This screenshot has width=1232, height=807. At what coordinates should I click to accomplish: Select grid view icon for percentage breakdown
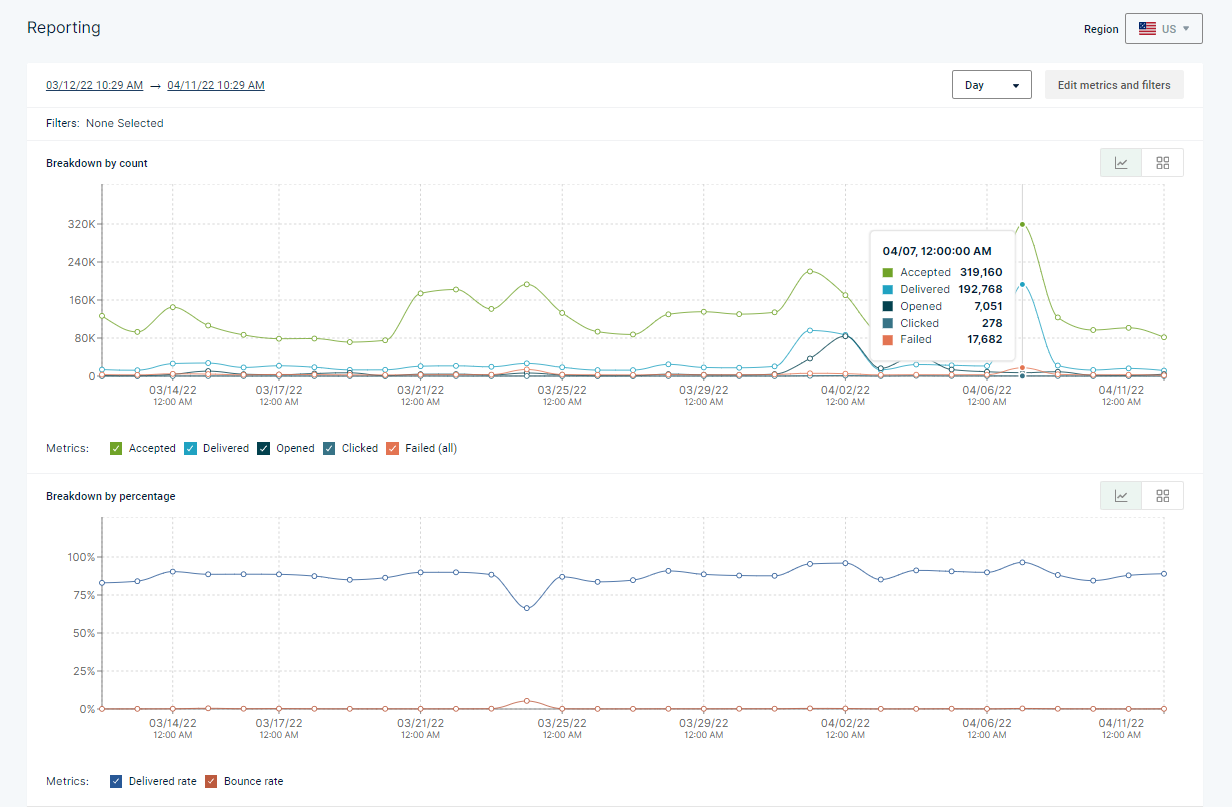(x=1162, y=495)
